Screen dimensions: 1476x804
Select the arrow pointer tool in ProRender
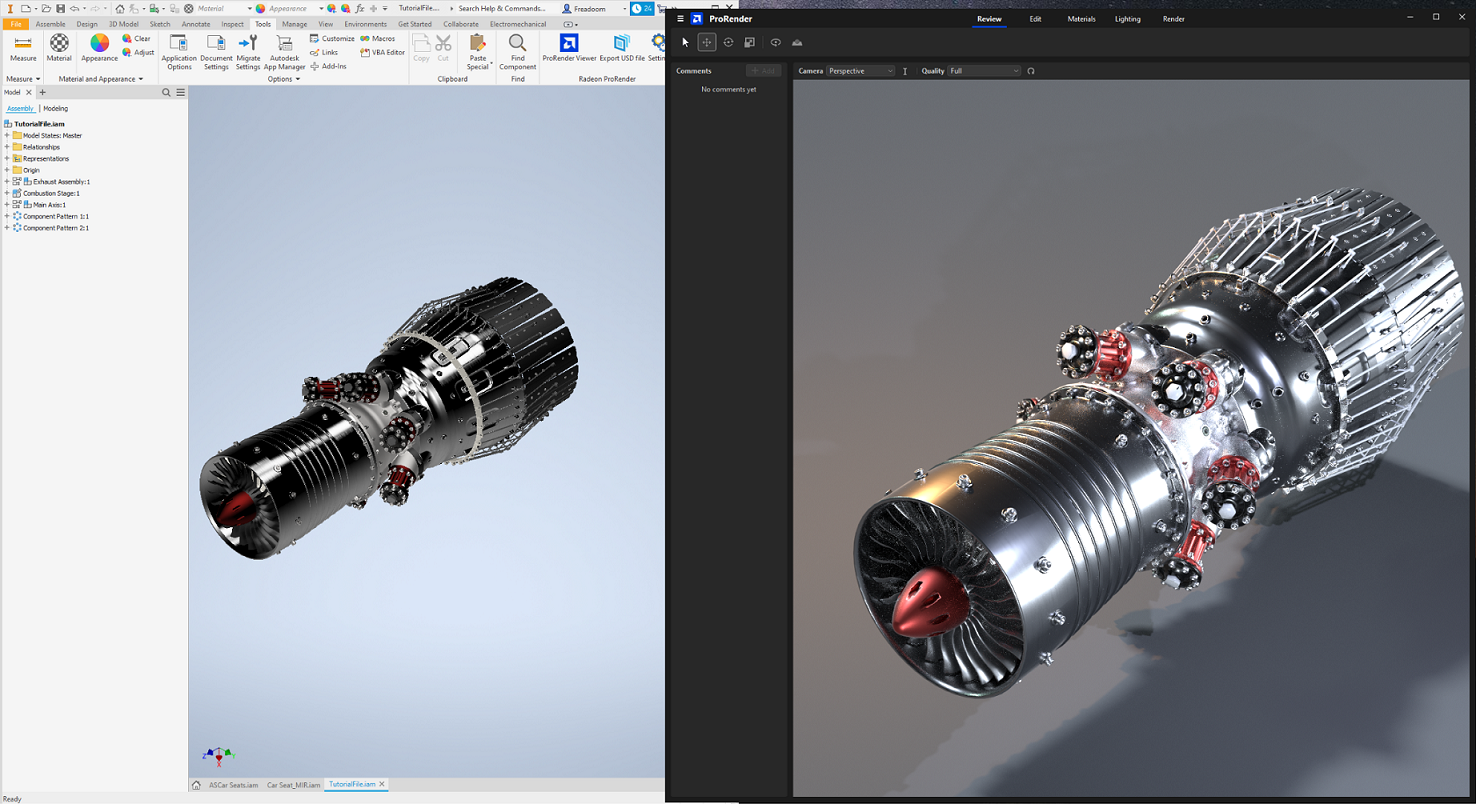coord(685,43)
